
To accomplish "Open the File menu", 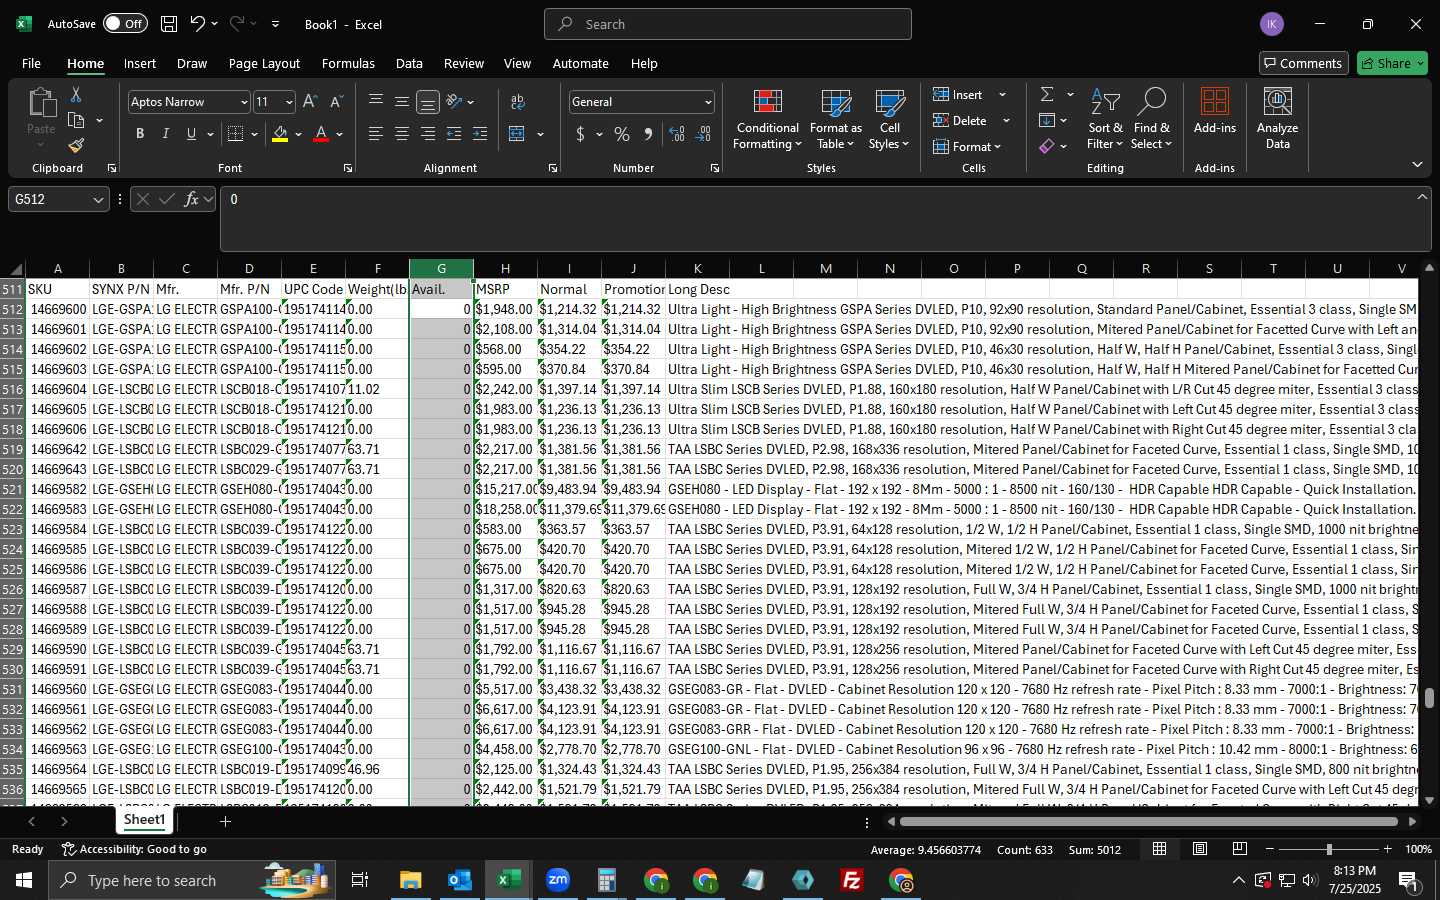I will point(31,63).
